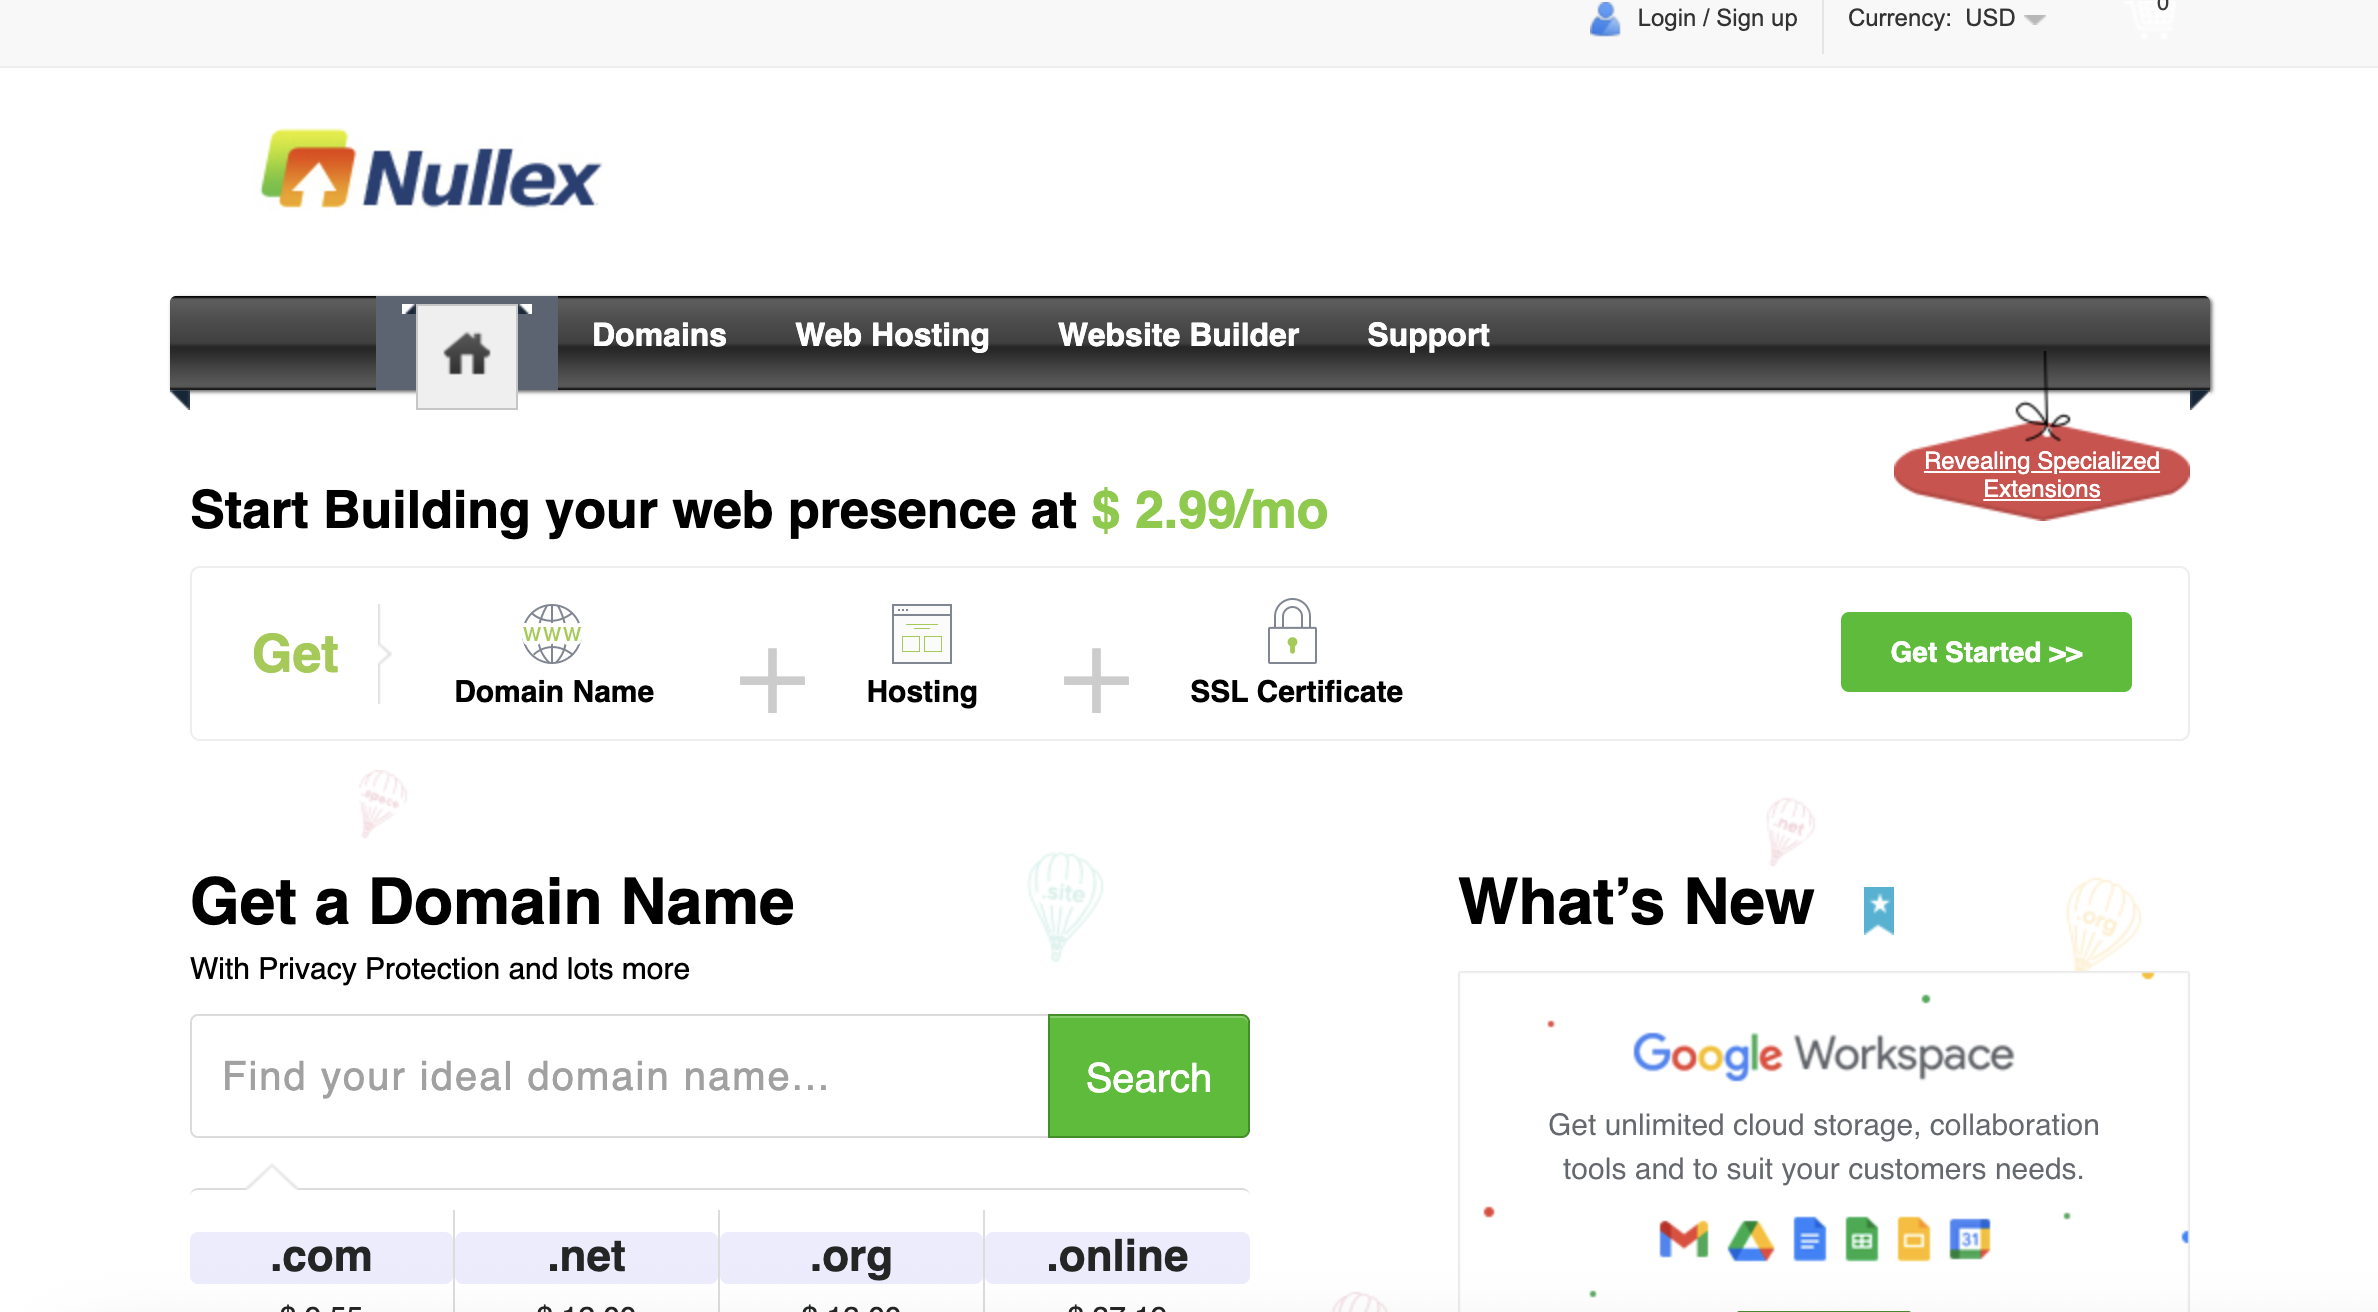Screen dimensions: 2378x1312
Task: Click the Google Drive icon in Workspace card
Action: [x=1750, y=1240]
